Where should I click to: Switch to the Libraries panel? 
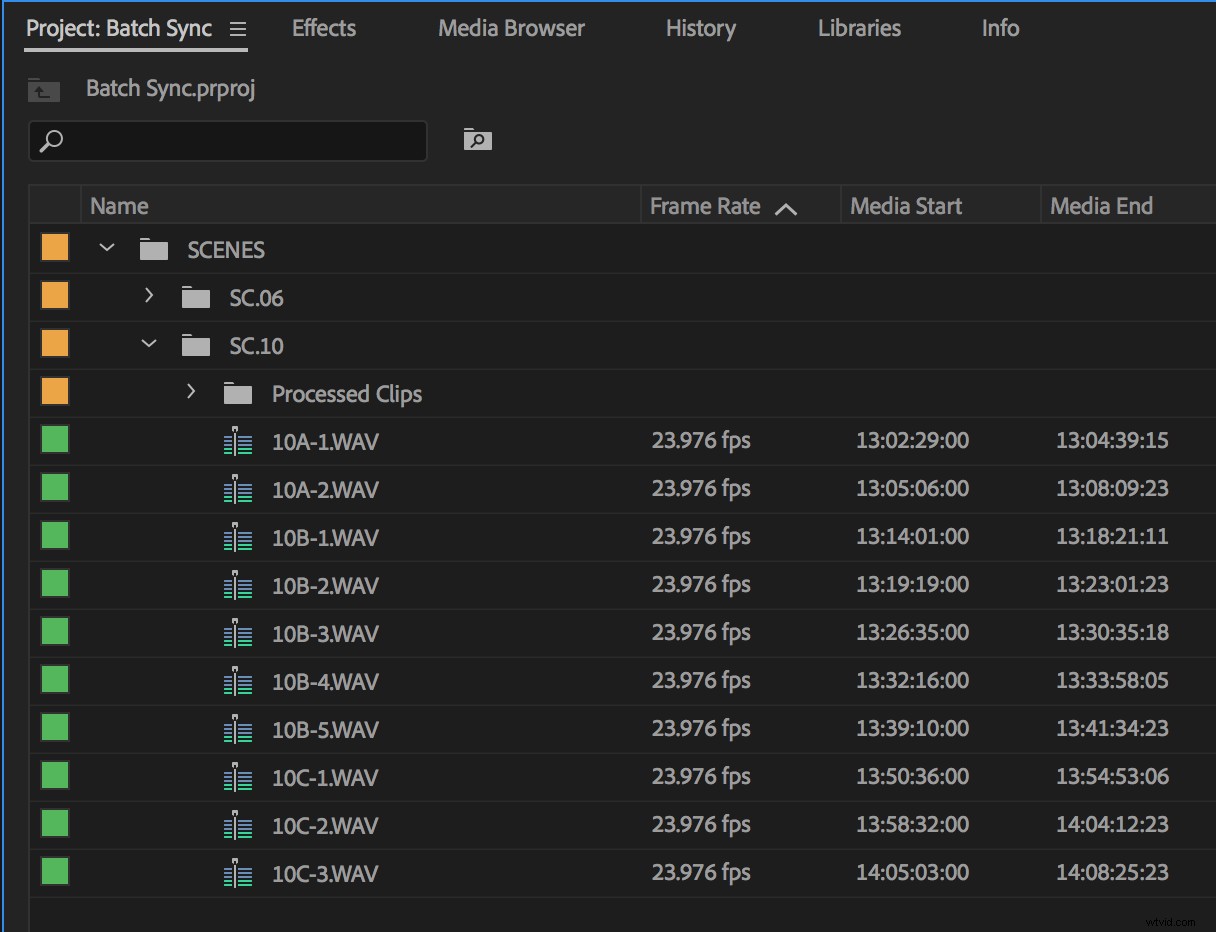pyautogui.click(x=858, y=28)
